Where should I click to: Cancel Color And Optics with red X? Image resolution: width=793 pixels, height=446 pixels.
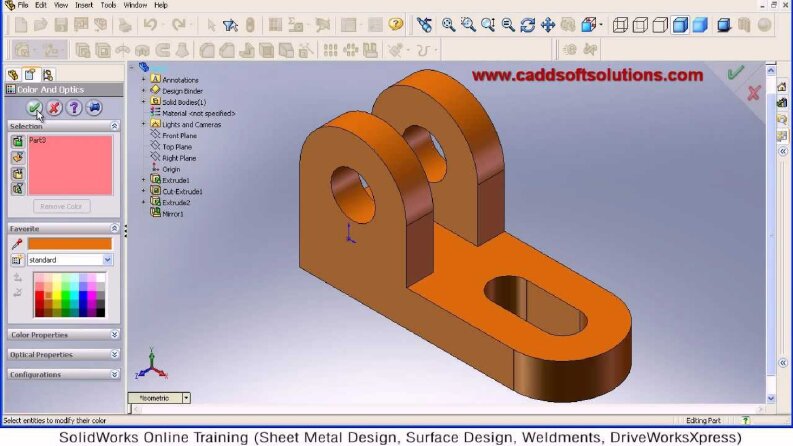tap(54, 108)
